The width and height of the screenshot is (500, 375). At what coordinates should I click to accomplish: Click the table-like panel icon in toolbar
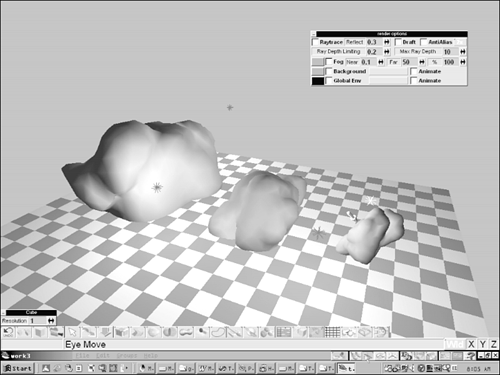click(283, 332)
